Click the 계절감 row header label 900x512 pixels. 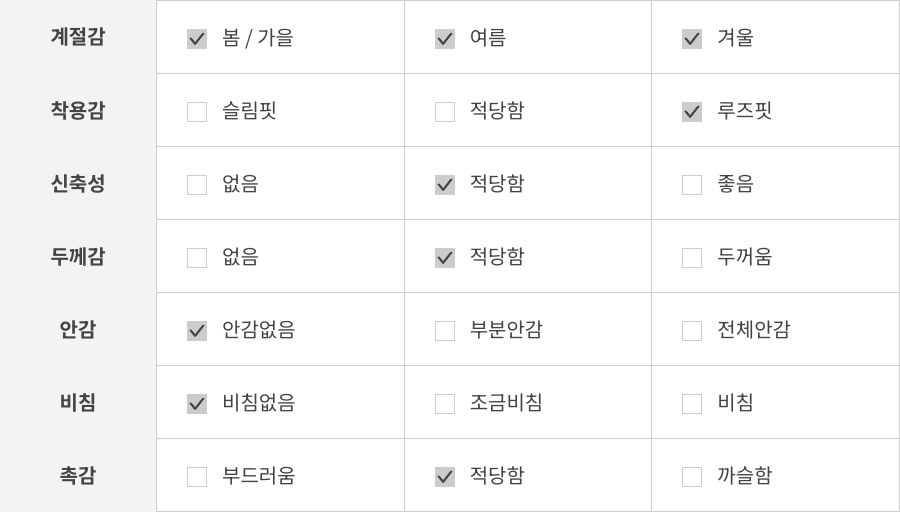[x=78, y=37]
